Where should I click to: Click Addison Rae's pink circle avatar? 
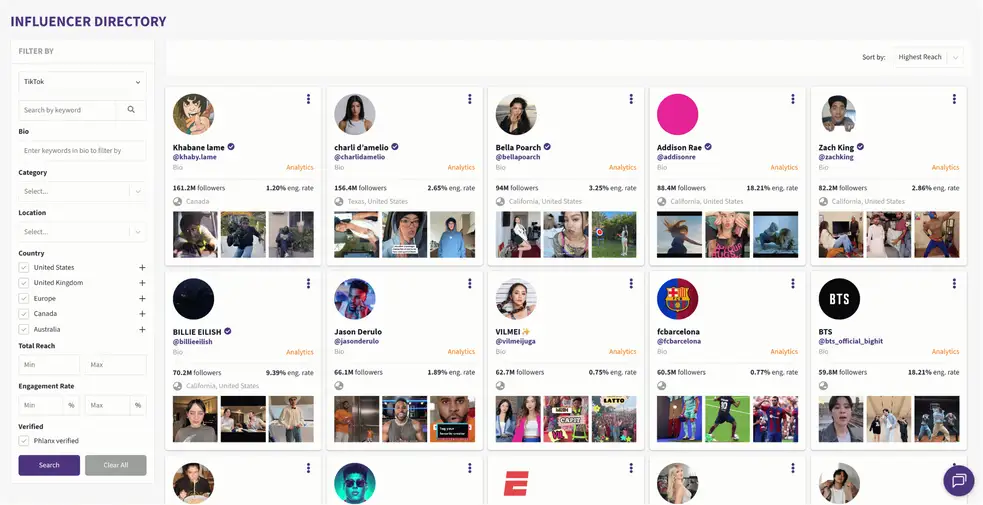point(677,115)
